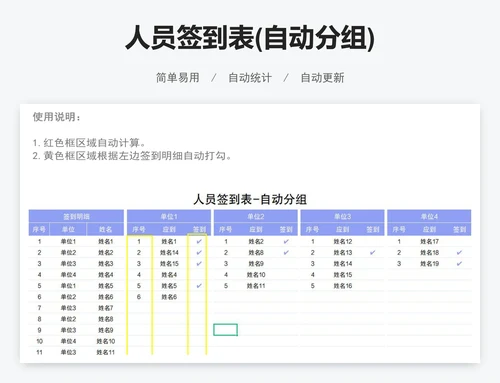Select cell 姓名12 under 单位3
Image resolution: width=500 pixels, height=383 pixels.
(x=343, y=241)
